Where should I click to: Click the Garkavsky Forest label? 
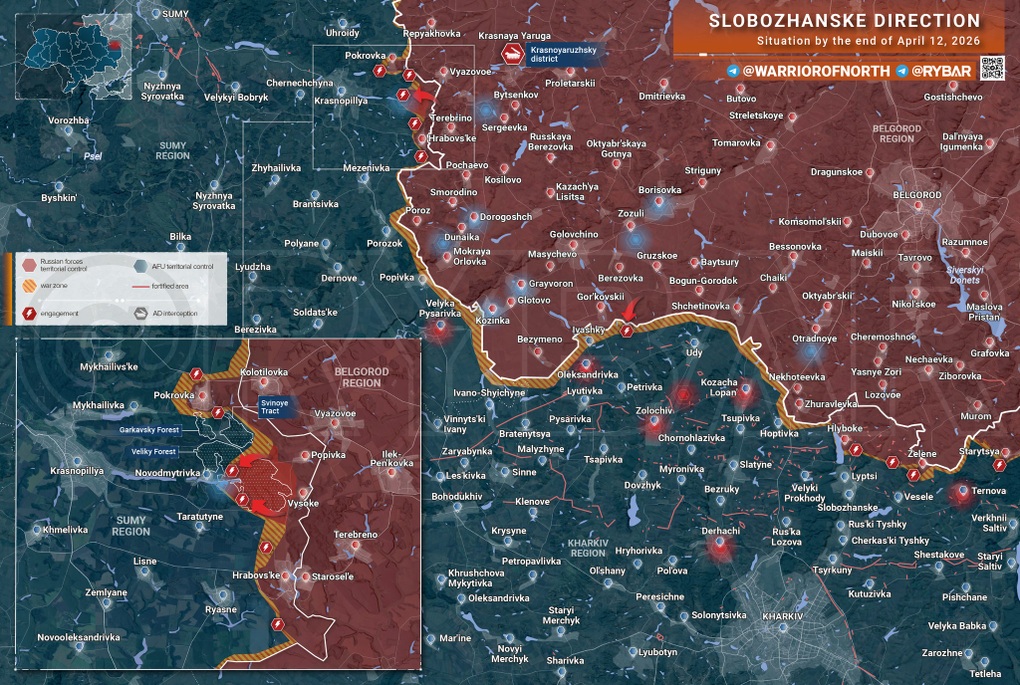[x=149, y=430]
